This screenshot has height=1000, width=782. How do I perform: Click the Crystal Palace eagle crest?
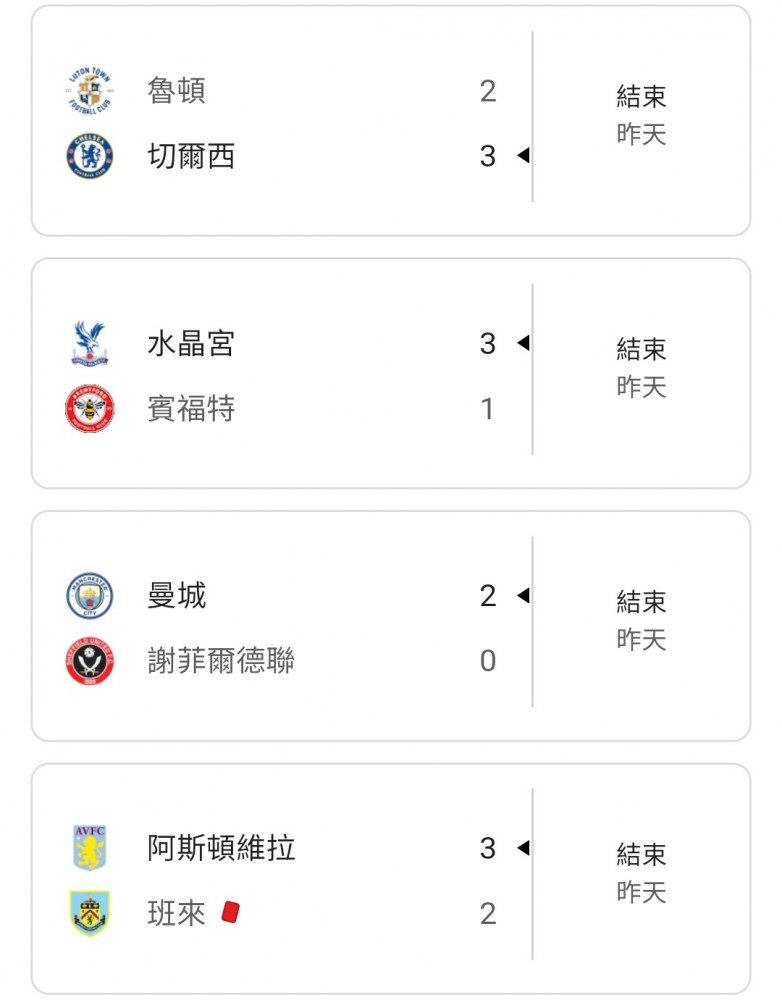89,343
